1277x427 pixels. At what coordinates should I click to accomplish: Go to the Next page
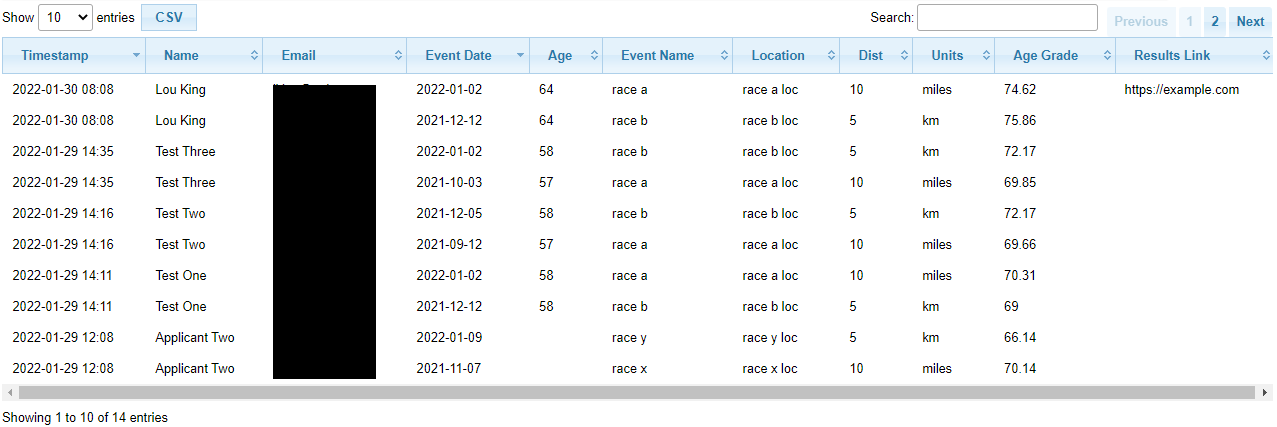coord(1251,21)
